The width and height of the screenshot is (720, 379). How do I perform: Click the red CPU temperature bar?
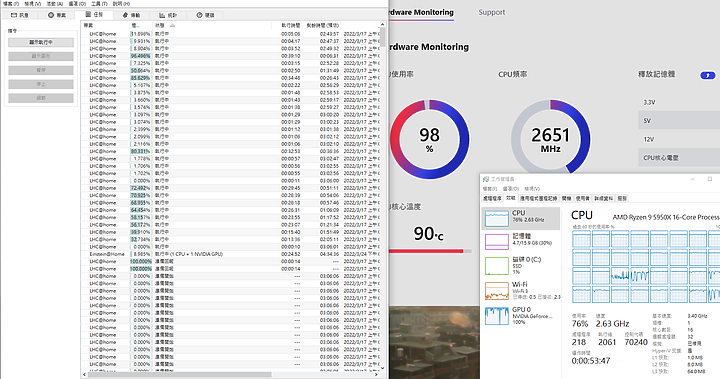coord(426,251)
